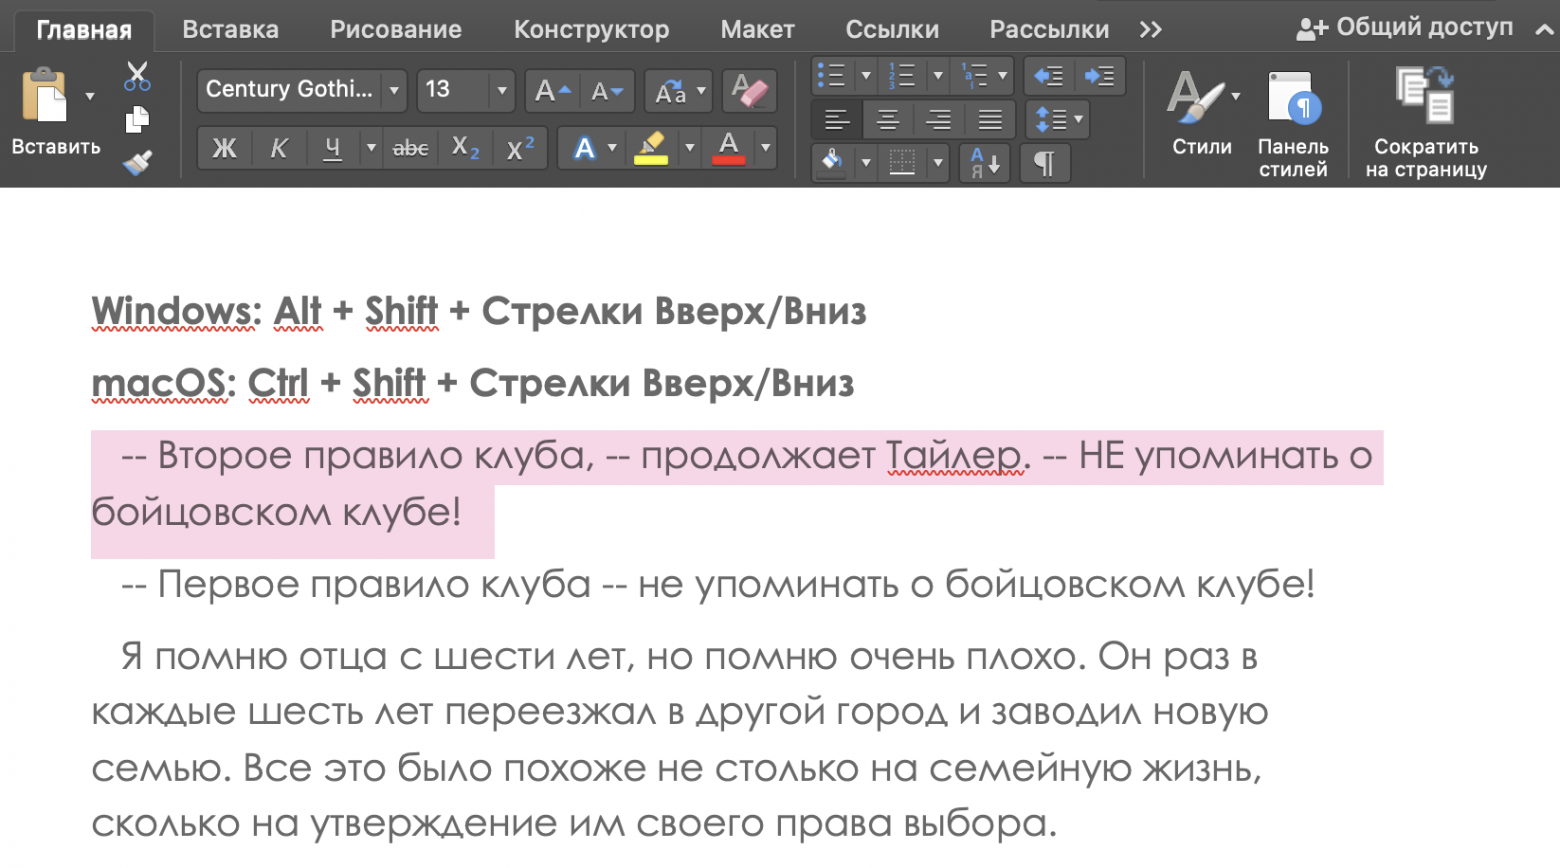Show paragraph marks with ¶ icon

tap(1044, 163)
